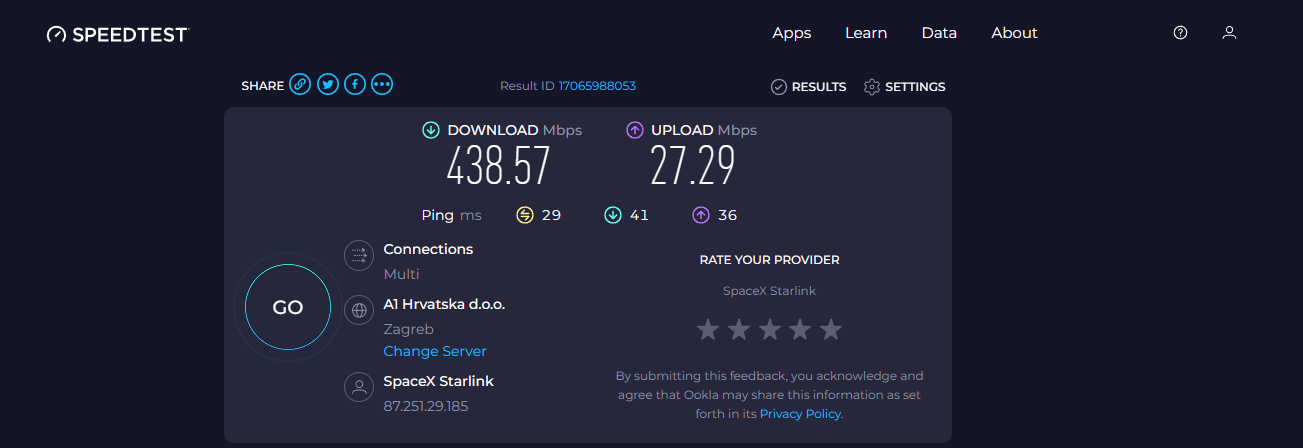Click the Settings gear icon
Viewport: 1303px width, 448px height.
(x=872, y=87)
